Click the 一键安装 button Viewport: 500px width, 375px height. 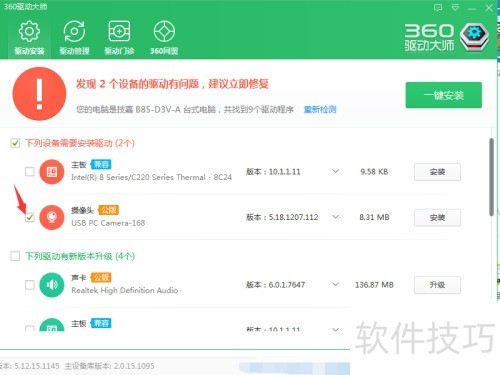coord(444,95)
